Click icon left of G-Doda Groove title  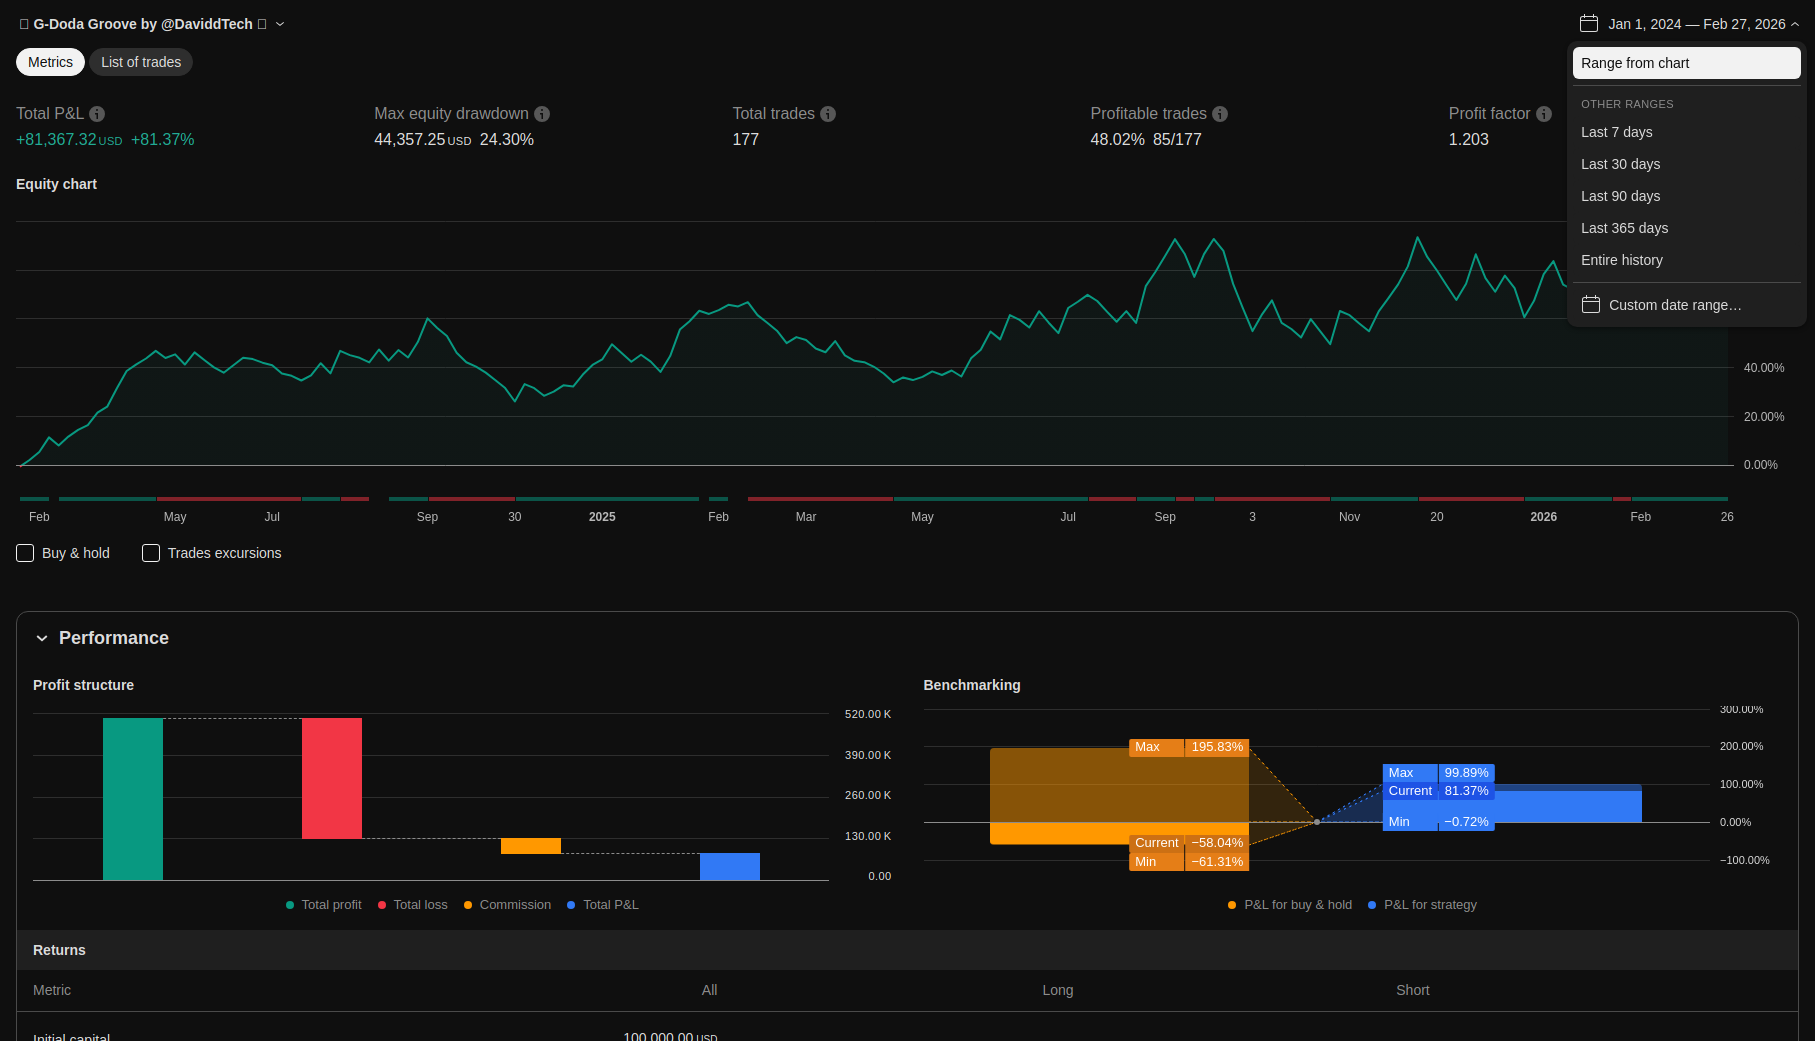(24, 24)
